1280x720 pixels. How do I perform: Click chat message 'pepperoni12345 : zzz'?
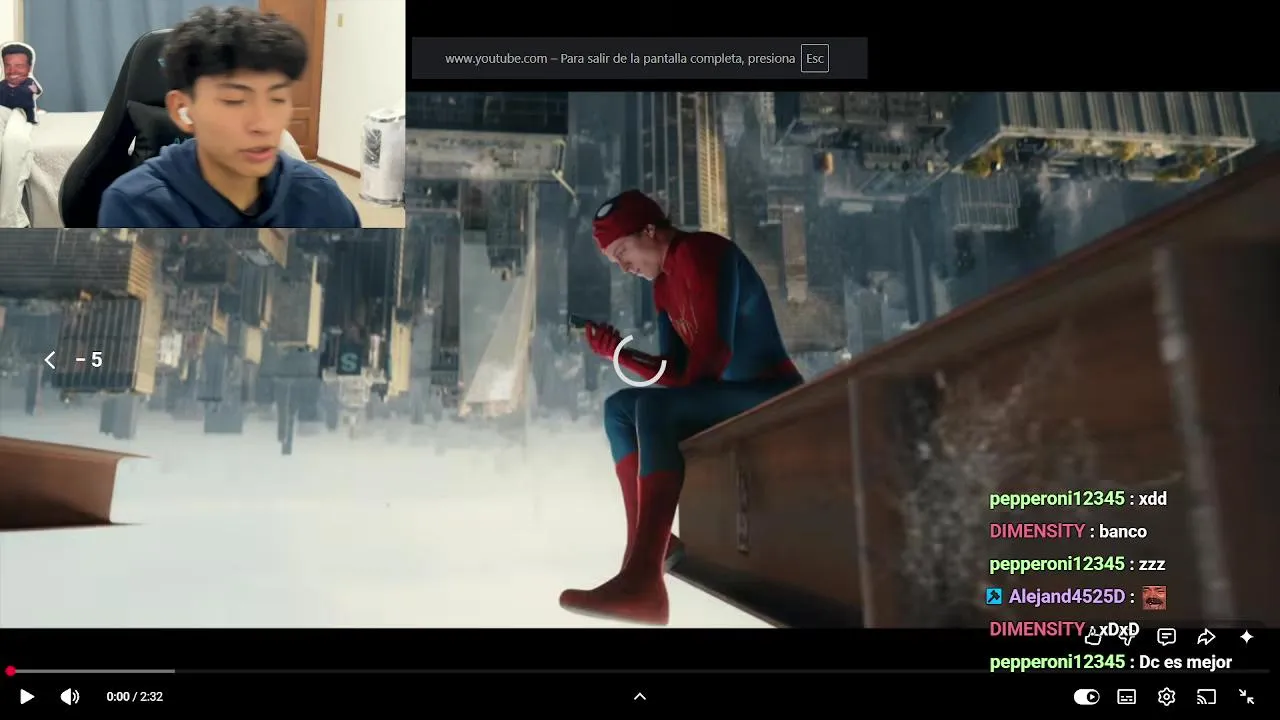coord(1077,564)
